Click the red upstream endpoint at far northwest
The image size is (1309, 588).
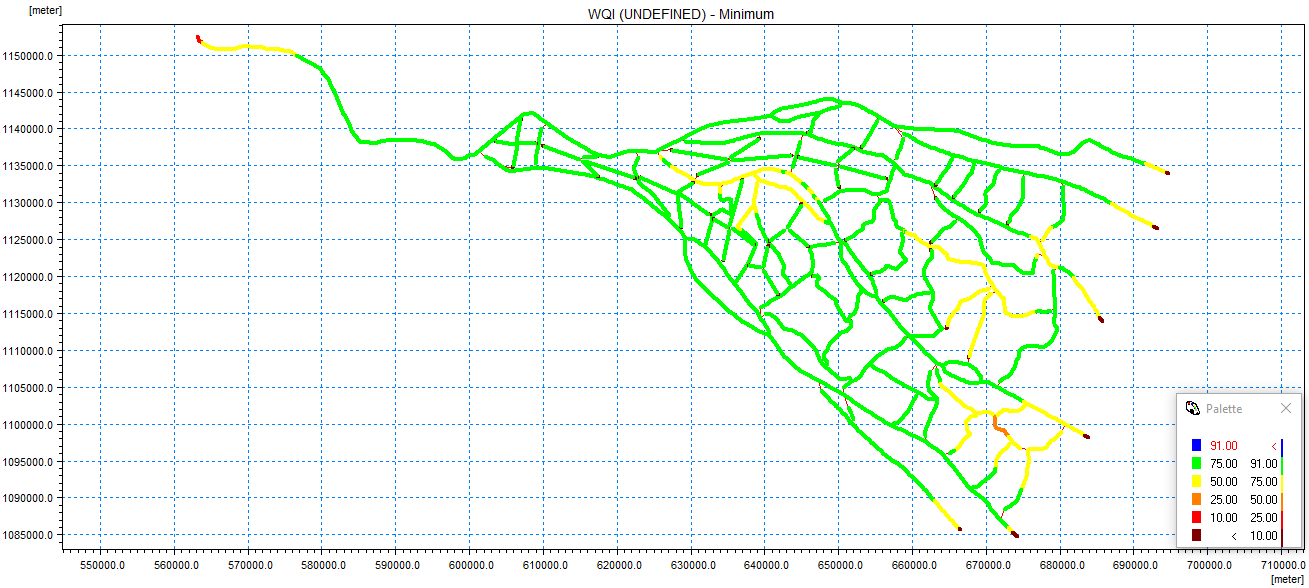click(x=198, y=39)
